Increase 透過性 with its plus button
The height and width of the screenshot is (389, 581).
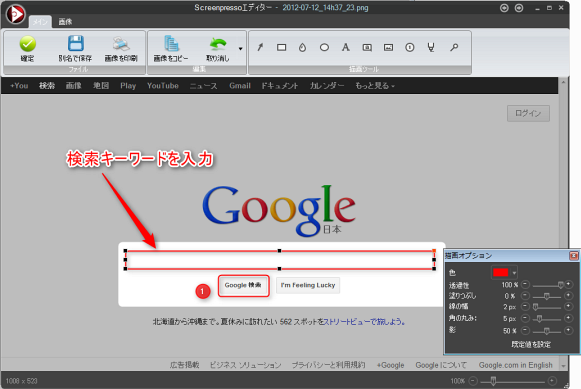[568, 285]
